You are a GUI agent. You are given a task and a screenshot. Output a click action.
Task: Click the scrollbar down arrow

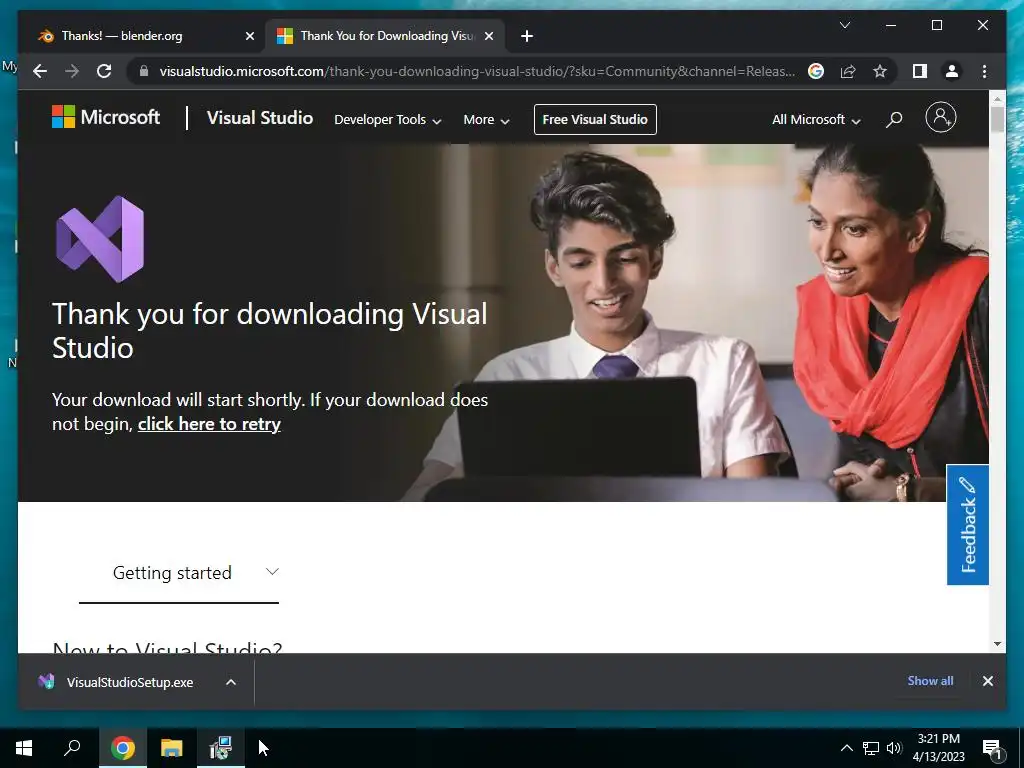pos(997,644)
